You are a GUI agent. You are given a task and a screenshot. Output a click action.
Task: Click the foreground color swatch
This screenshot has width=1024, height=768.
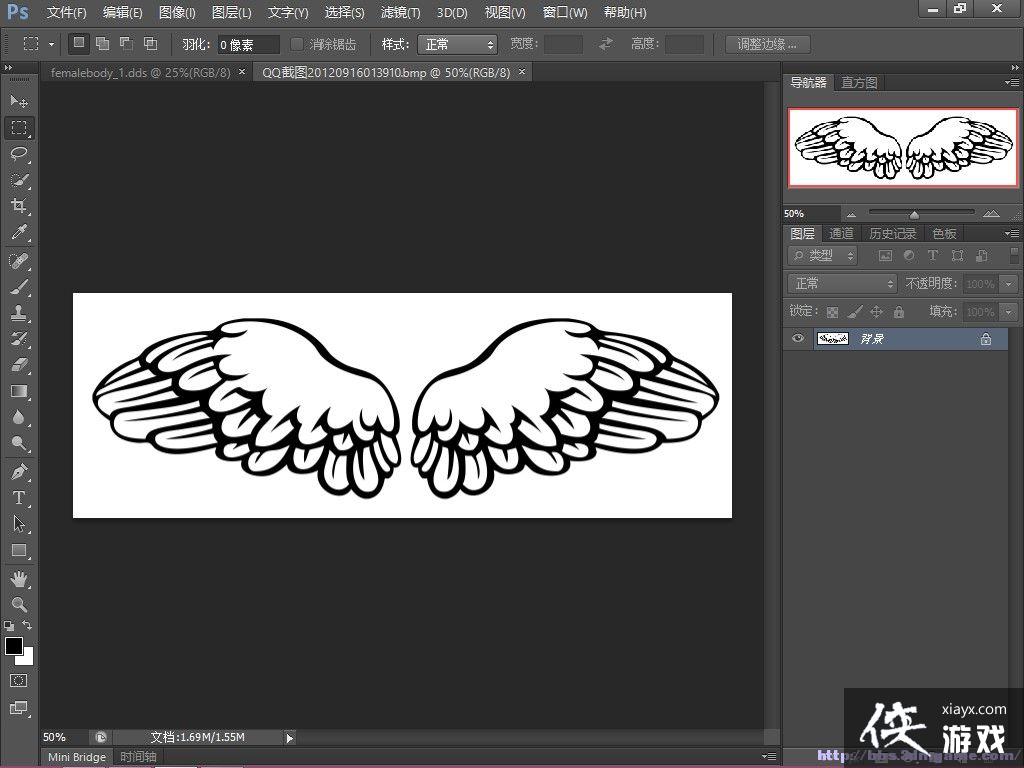tap(14, 646)
